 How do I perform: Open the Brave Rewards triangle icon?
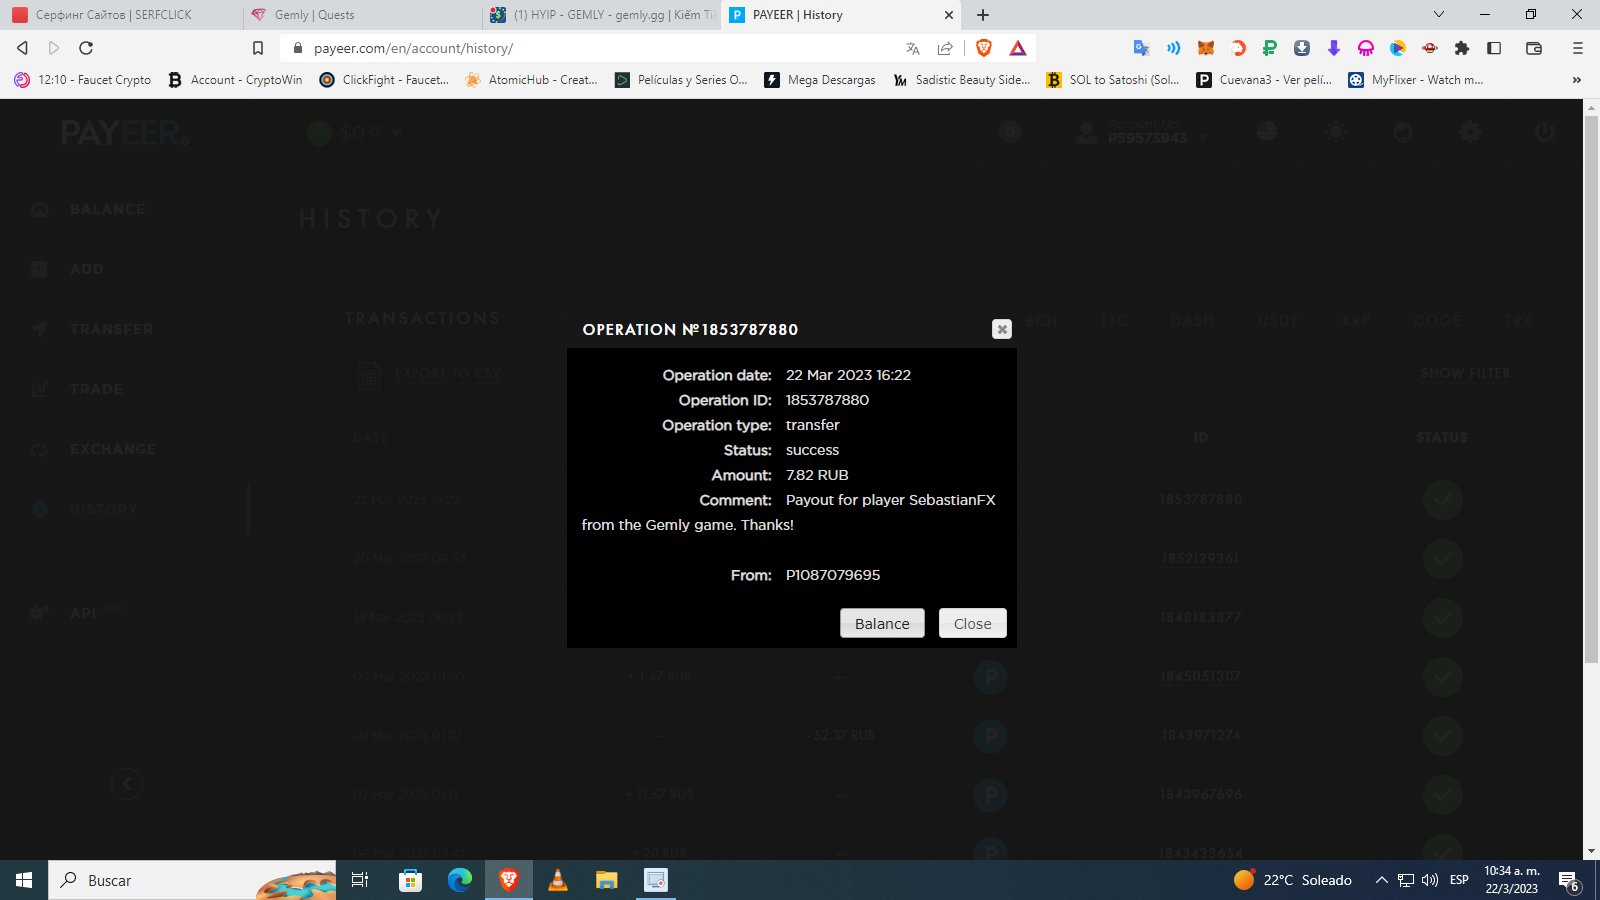(x=1018, y=48)
